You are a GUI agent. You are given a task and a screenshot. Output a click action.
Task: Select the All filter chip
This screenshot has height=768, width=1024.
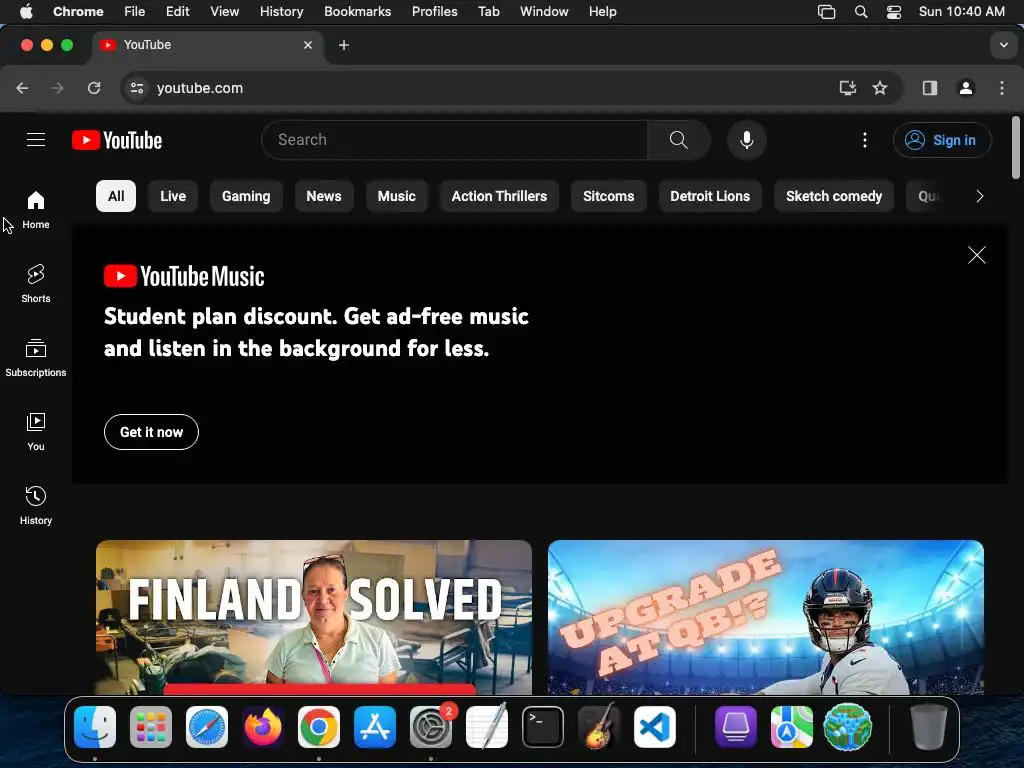(116, 196)
